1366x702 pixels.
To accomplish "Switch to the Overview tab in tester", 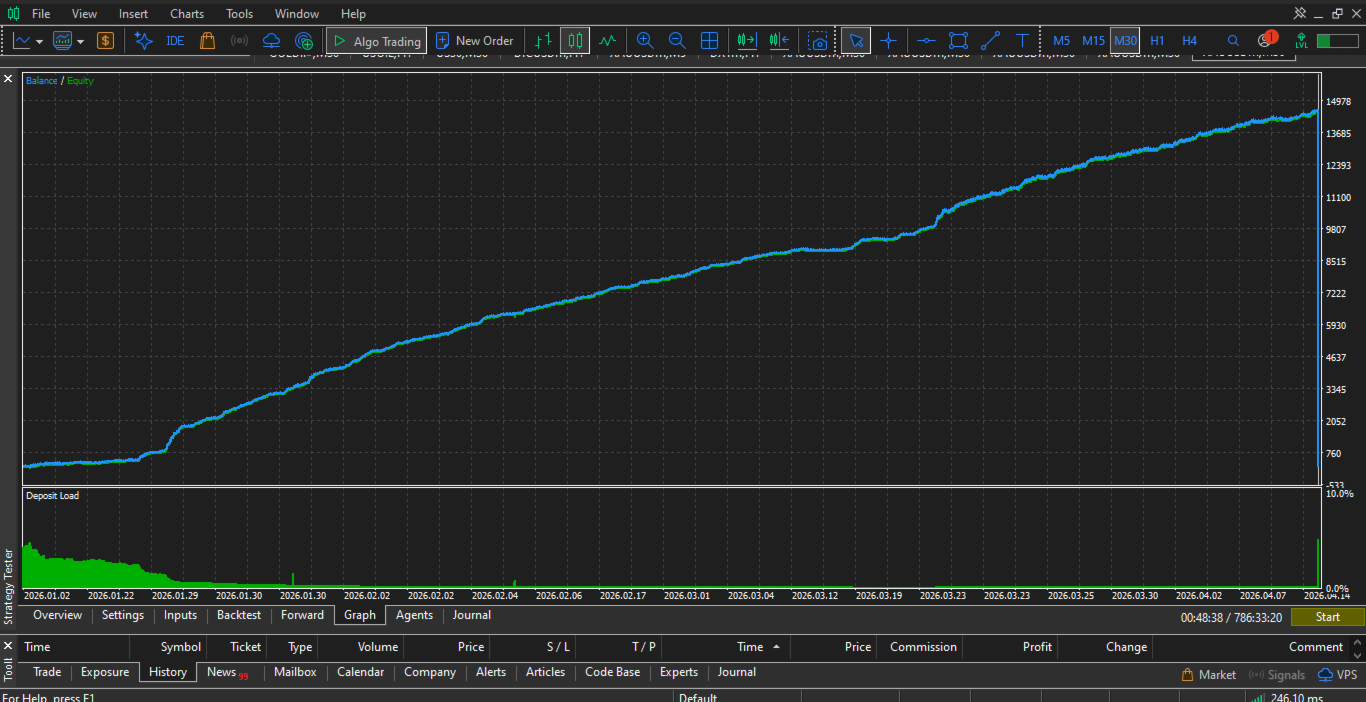I will pyautogui.click(x=57, y=615).
